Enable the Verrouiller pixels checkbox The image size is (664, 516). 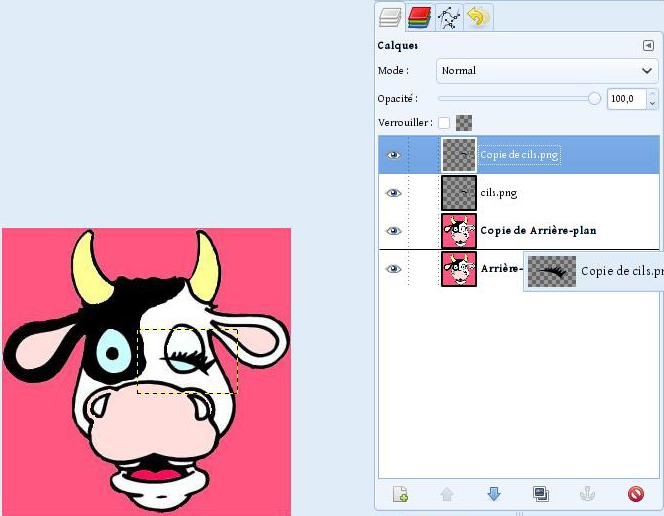444,123
